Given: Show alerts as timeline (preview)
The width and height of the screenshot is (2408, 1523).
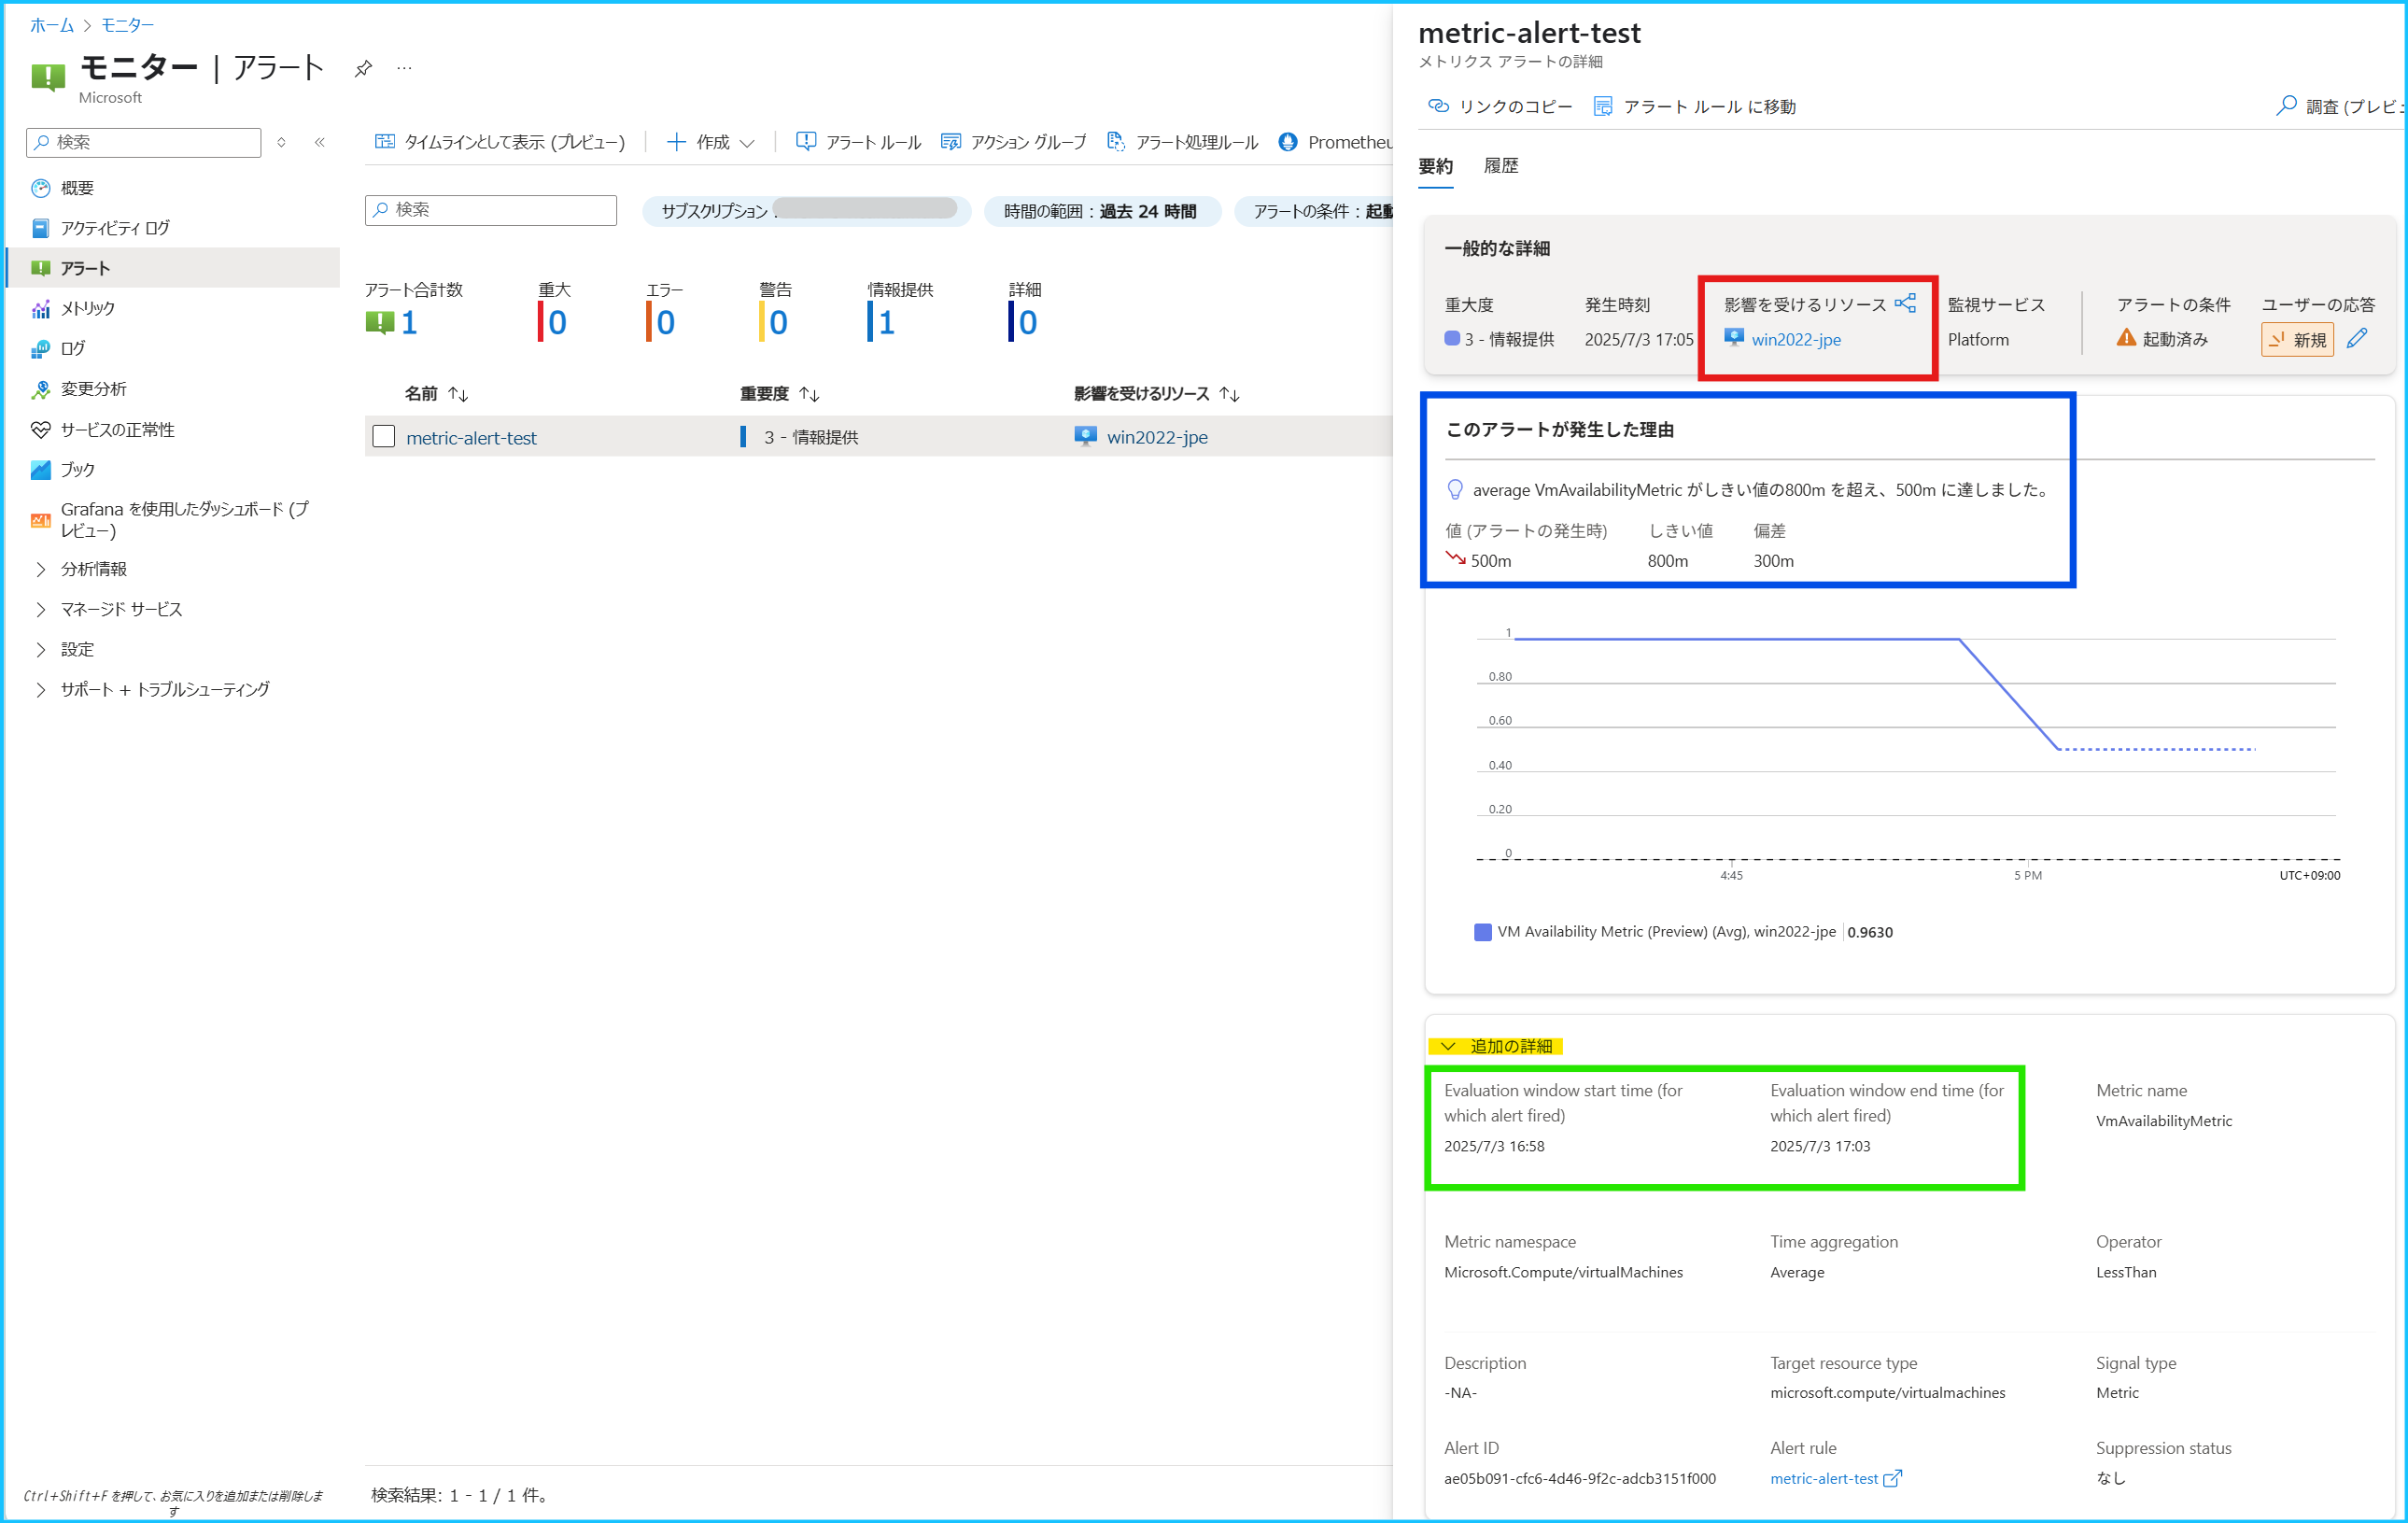Looking at the screenshot, I should tap(500, 142).
